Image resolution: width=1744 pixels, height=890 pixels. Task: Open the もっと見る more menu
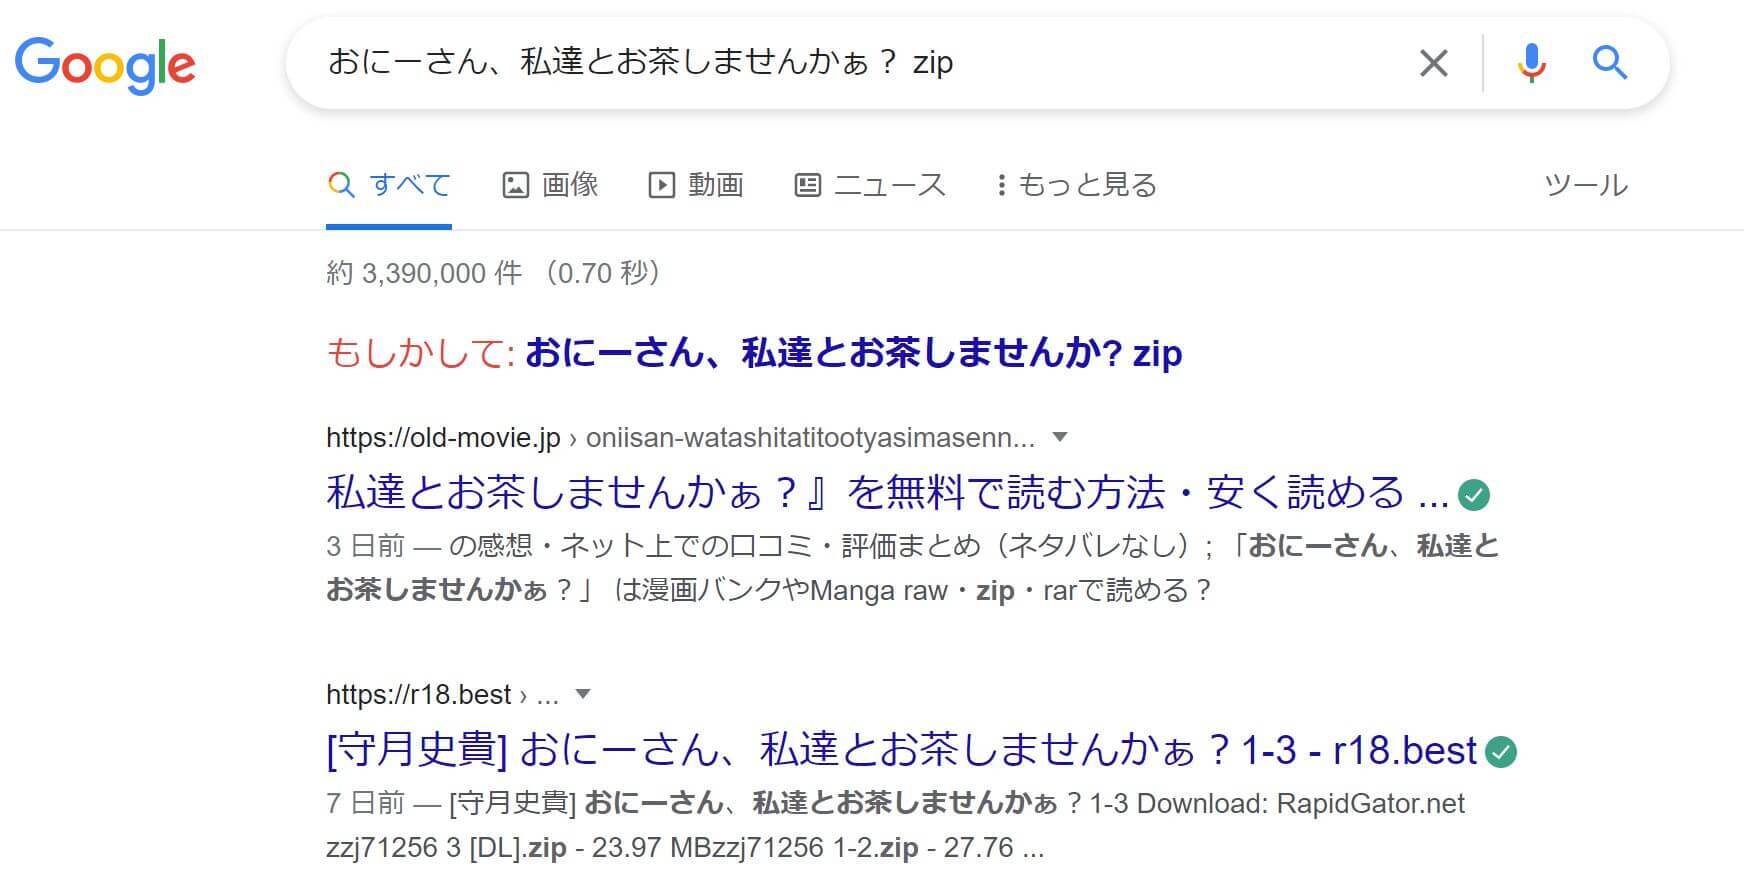[1076, 185]
